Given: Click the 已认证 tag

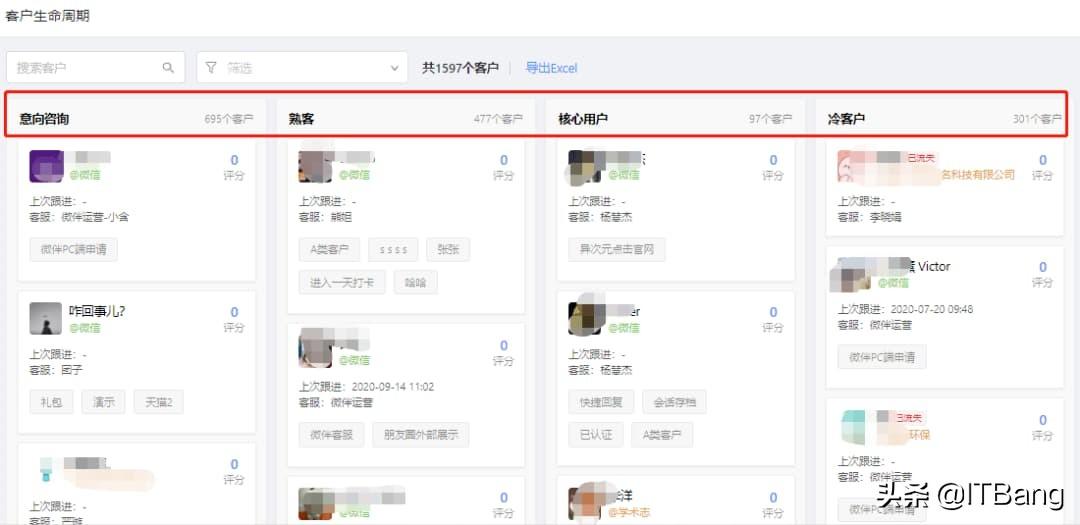Looking at the screenshot, I should point(595,435).
